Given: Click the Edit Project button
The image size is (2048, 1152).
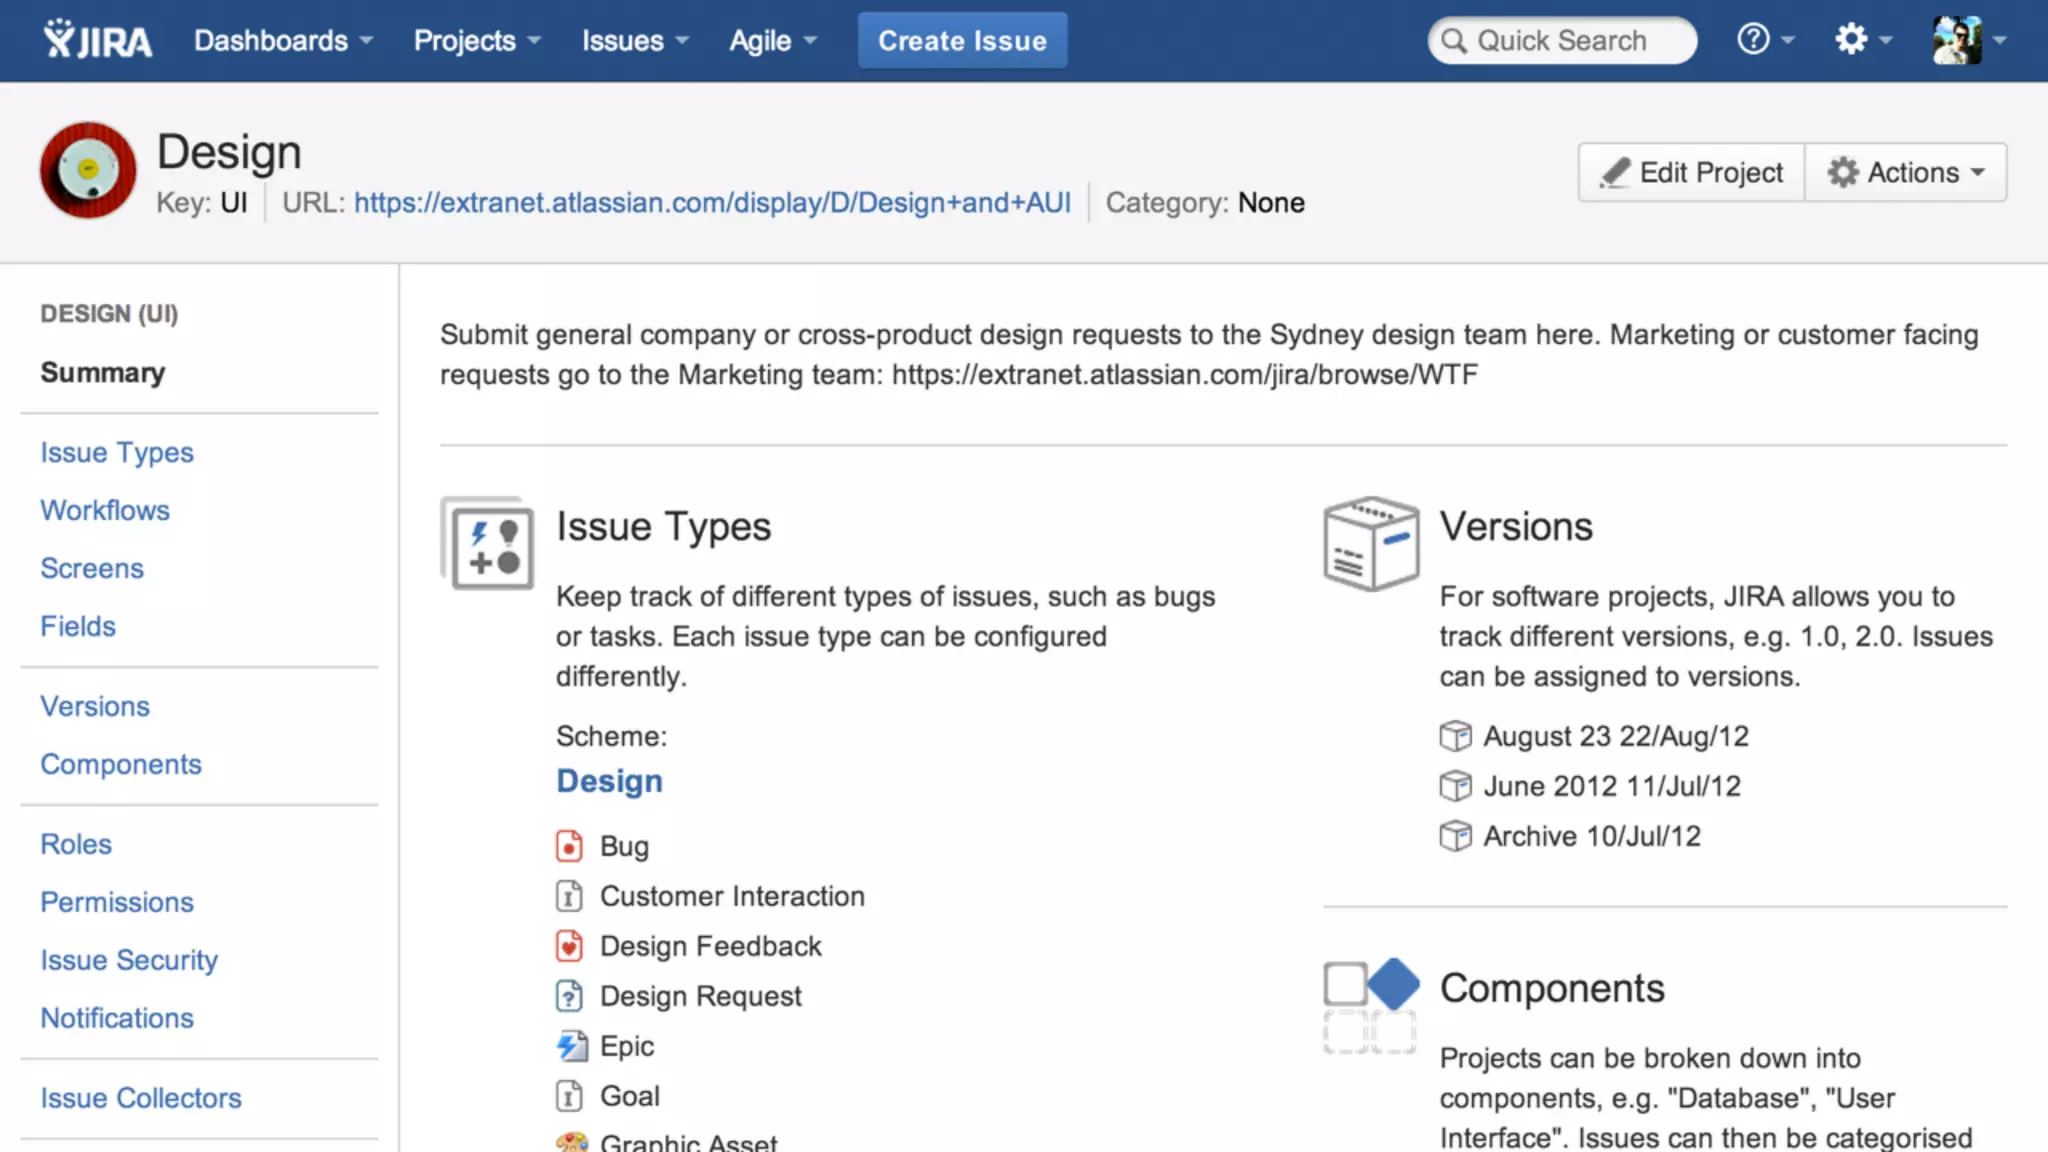Looking at the screenshot, I should click(1692, 172).
